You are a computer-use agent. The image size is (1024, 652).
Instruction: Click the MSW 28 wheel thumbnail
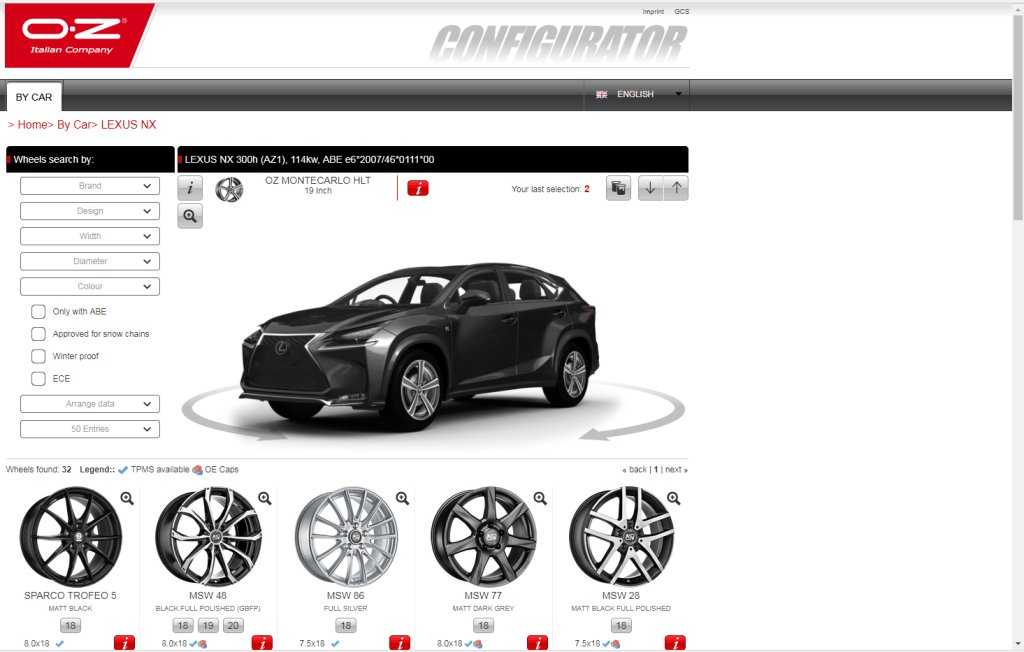(621, 536)
